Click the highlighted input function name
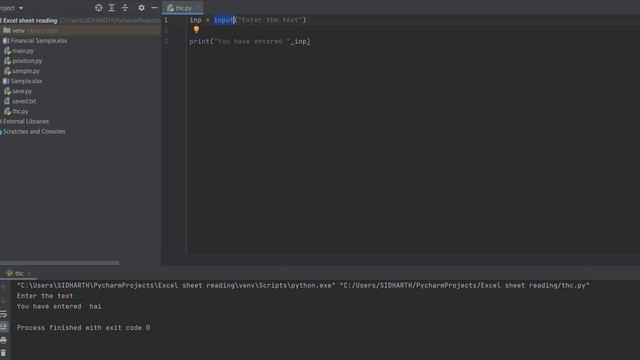Viewport: 640px width, 360px height. pos(224,20)
